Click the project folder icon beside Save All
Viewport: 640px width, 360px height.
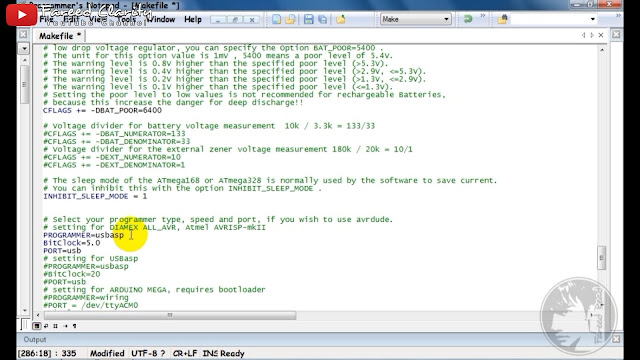(x=341, y=19)
